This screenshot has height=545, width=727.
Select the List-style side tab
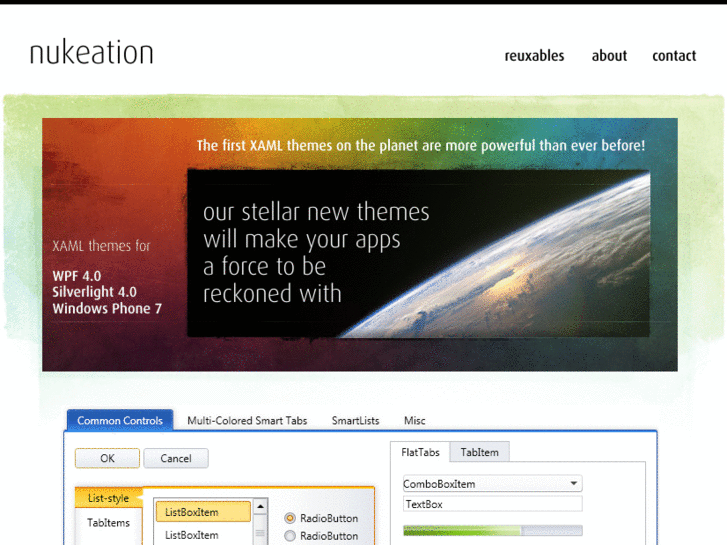[x=108, y=498]
